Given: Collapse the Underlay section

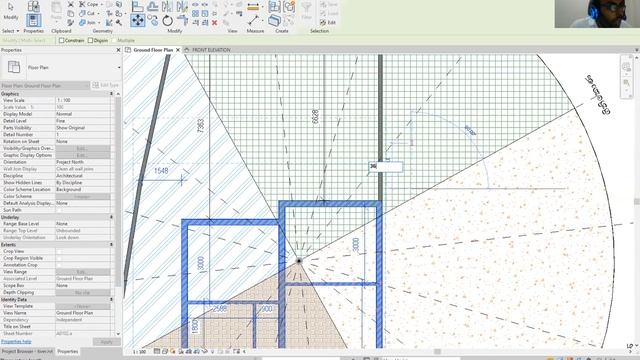Looking at the screenshot, I should [x=111, y=217].
